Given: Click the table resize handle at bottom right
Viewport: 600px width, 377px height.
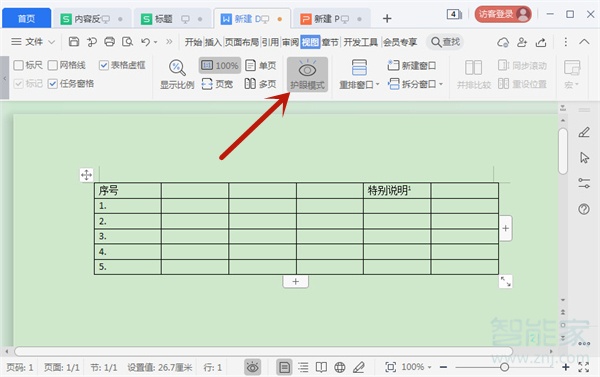Looking at the screenshot, I should click(505, 282).
